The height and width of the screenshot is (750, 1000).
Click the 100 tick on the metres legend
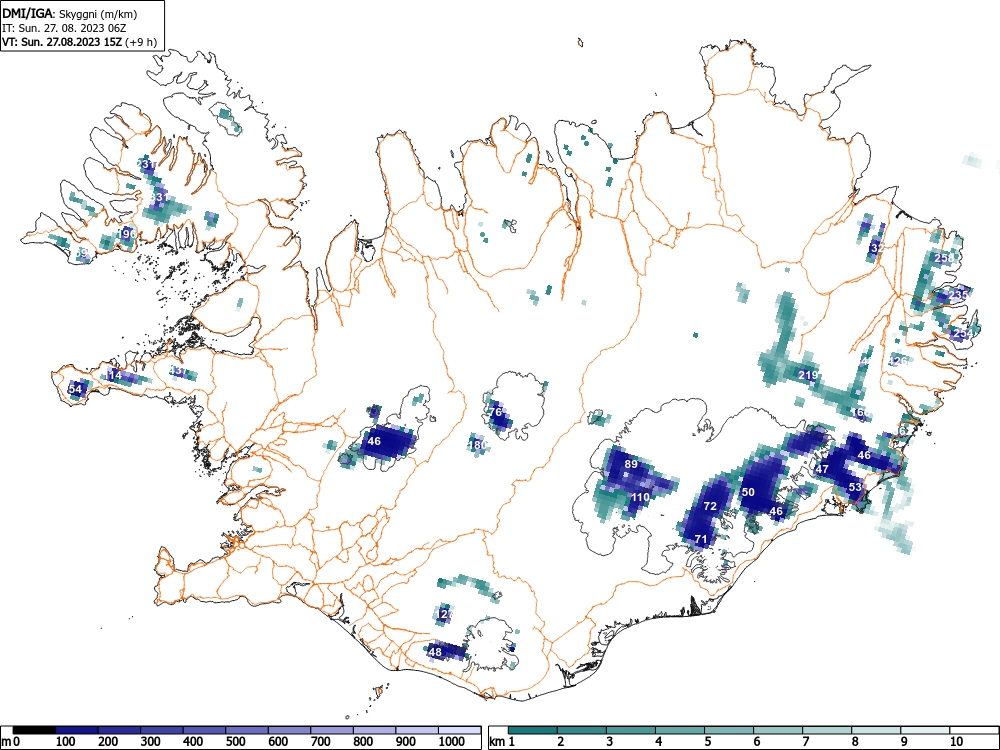[66, 742]
